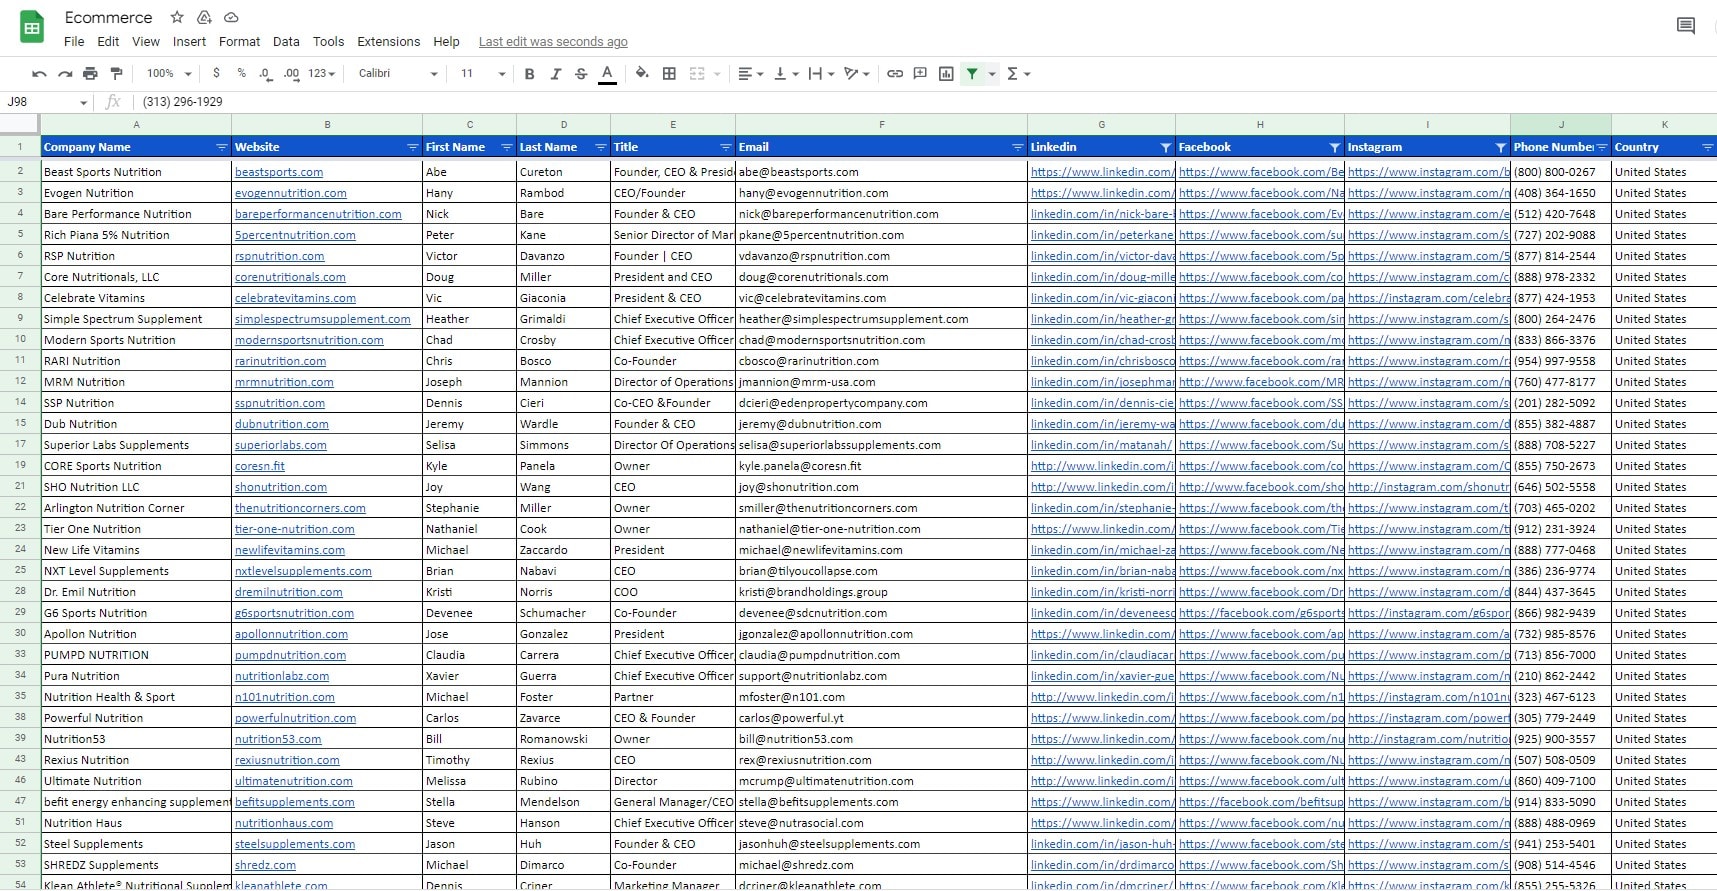Open the borders tool
1717x891 pixels.
coord(669,73)
